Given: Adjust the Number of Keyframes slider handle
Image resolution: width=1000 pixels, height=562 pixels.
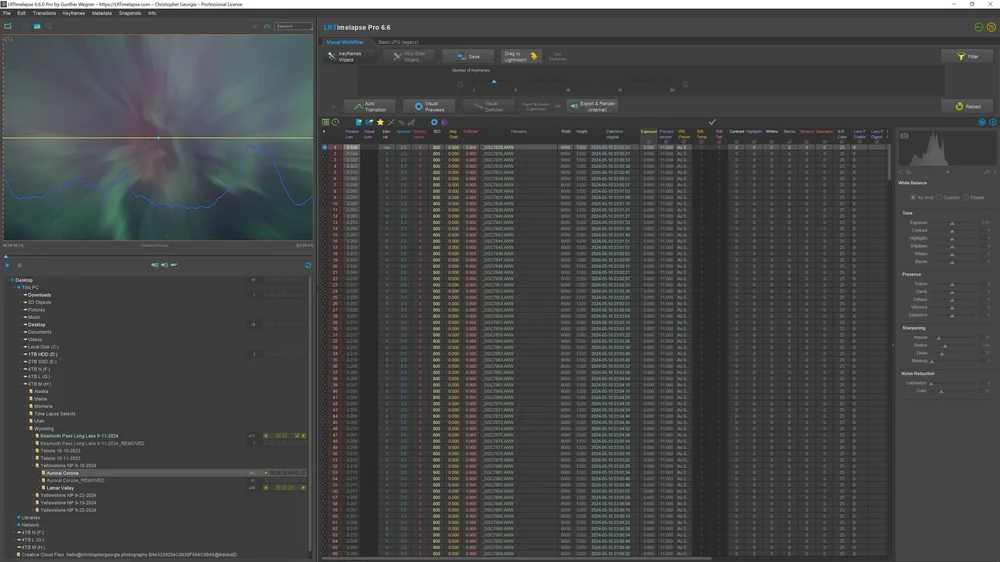Looking at the screenshot, I should tap(494, 82).
